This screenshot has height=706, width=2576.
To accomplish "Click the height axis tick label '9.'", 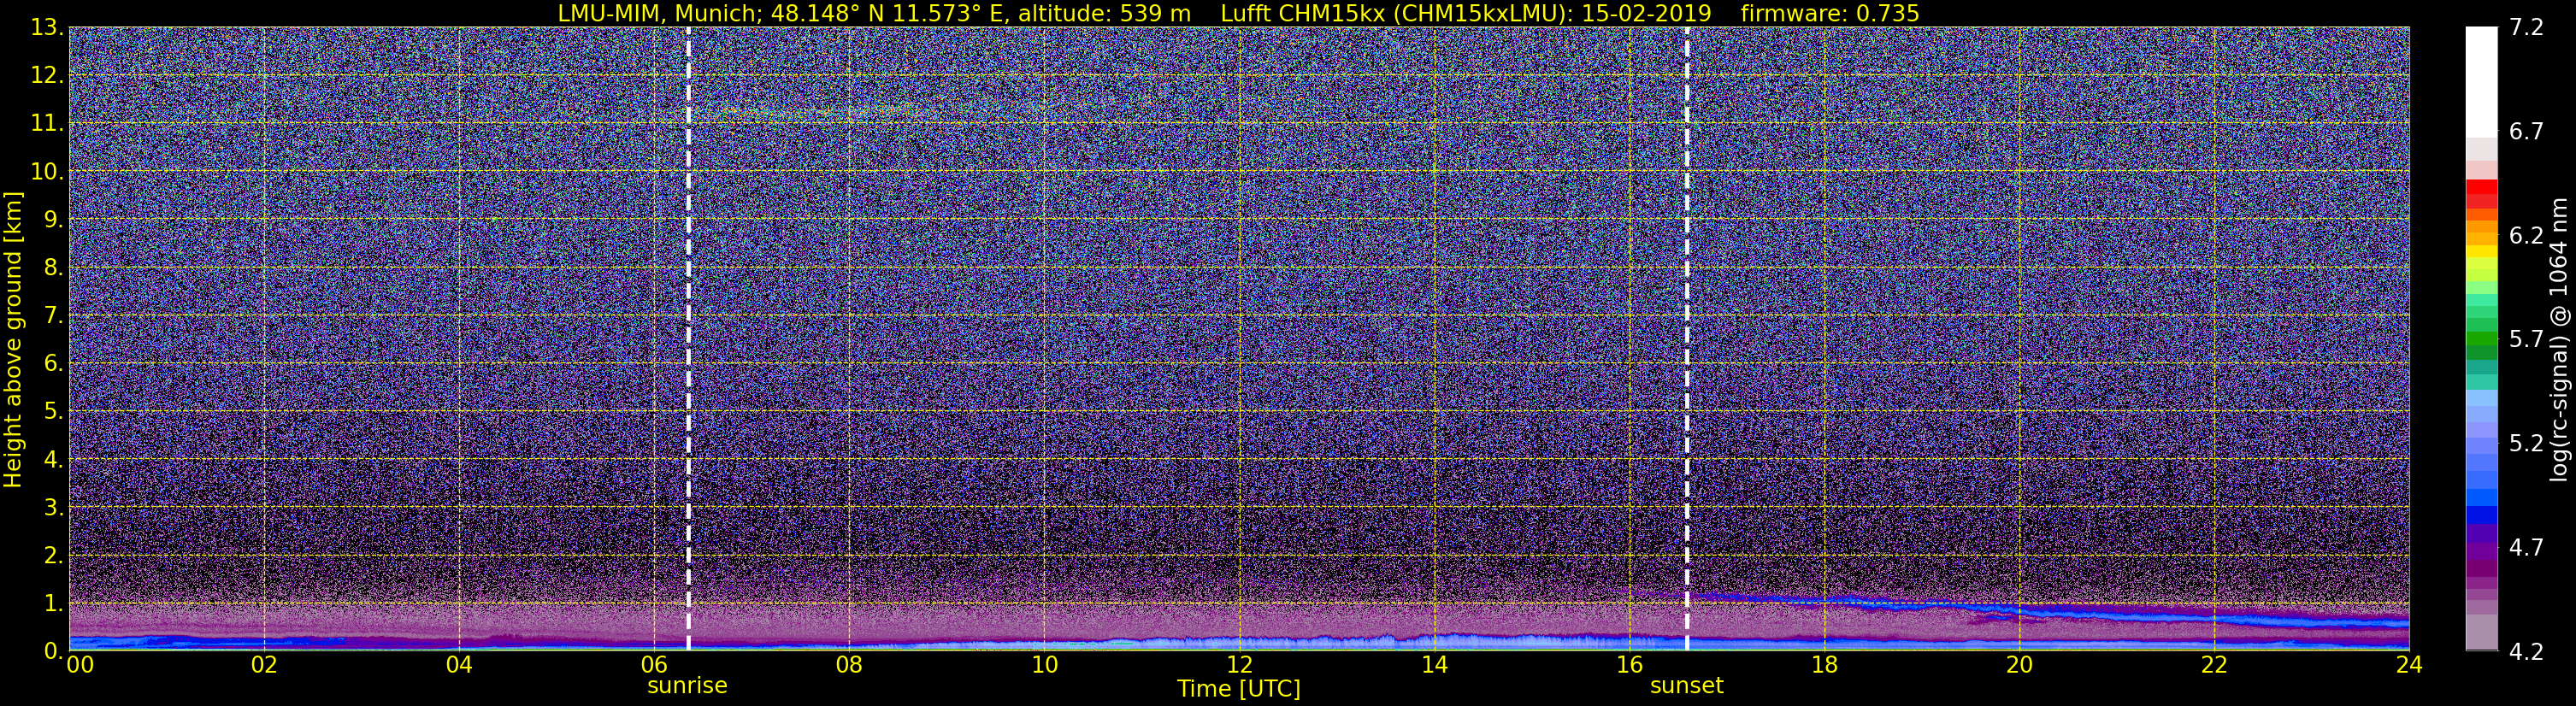I will [53, 220].
